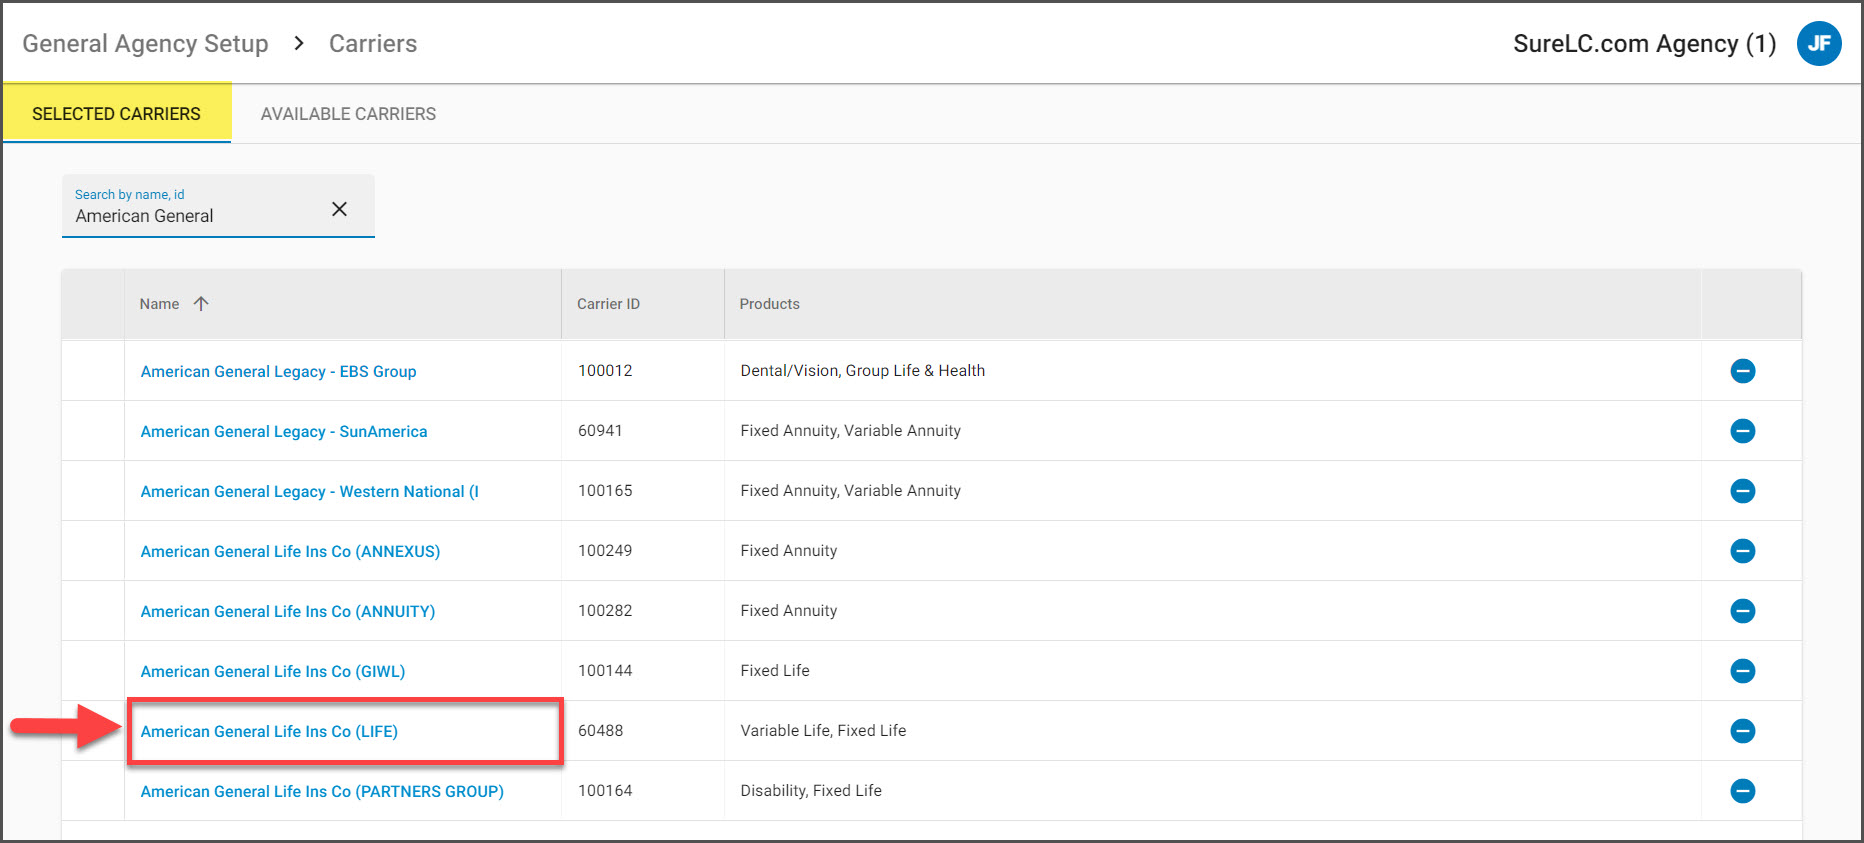Open American General Life Ins Co (ANNUITY)
Viewport: 1864px width, 843px height.
pos(288,611)
